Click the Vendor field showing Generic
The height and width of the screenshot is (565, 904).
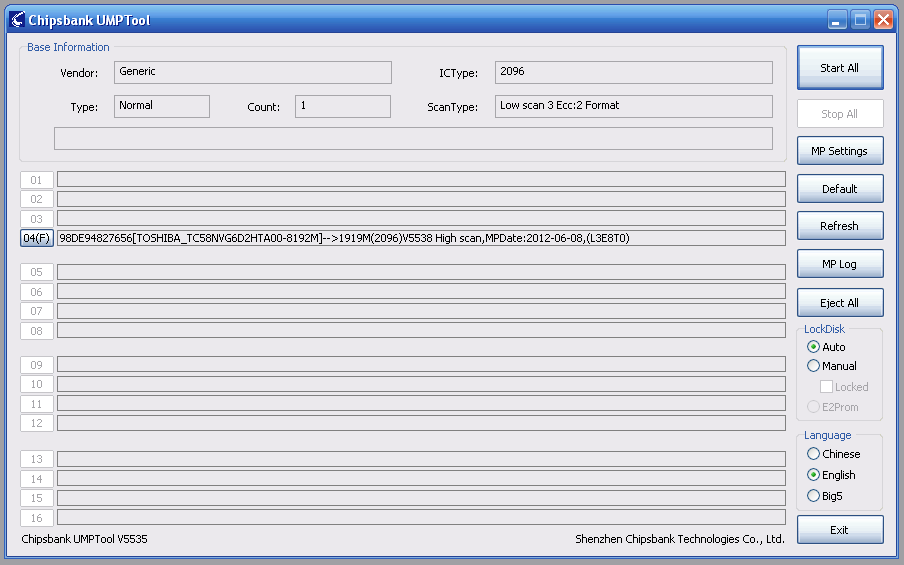pos(253,72)
